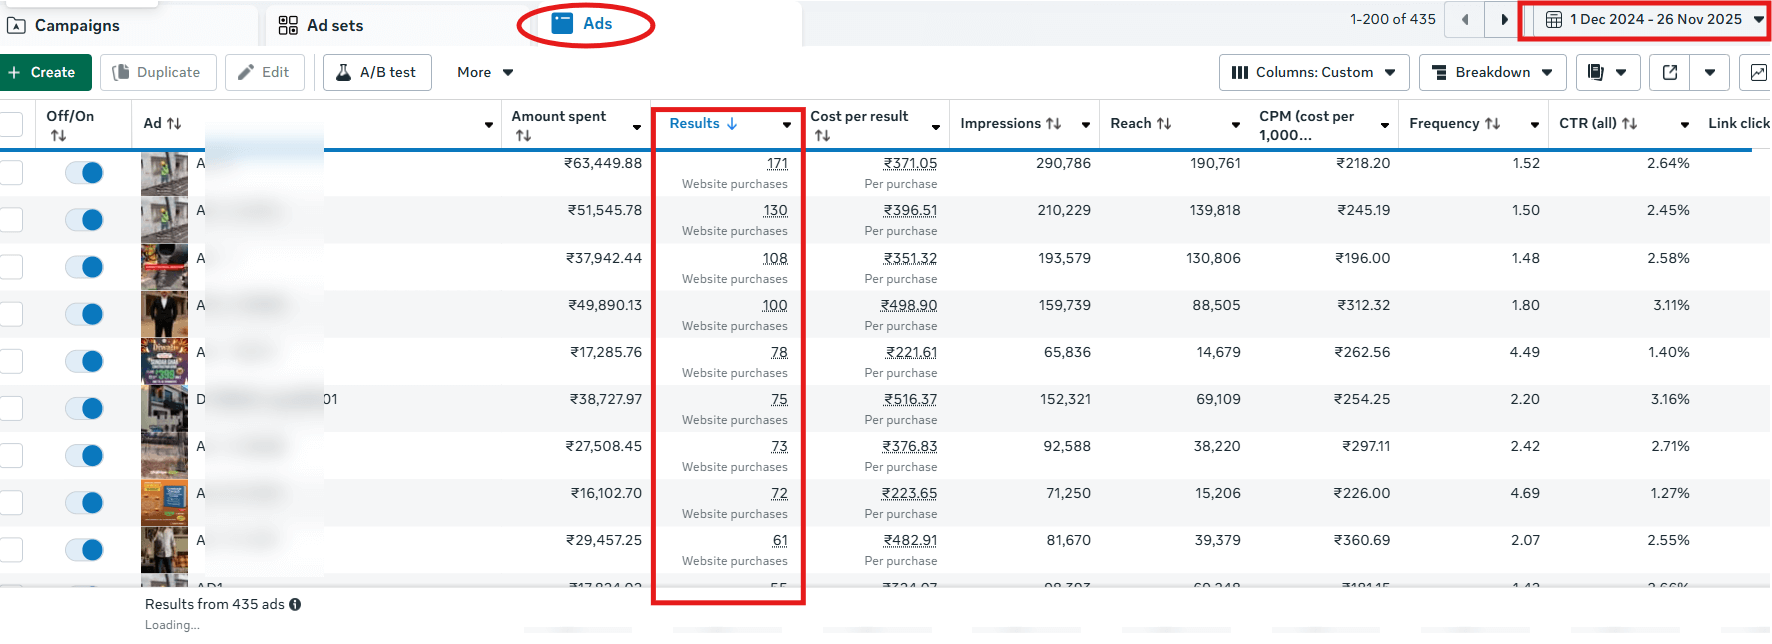Click the export share icon button

pos(1669,72)
